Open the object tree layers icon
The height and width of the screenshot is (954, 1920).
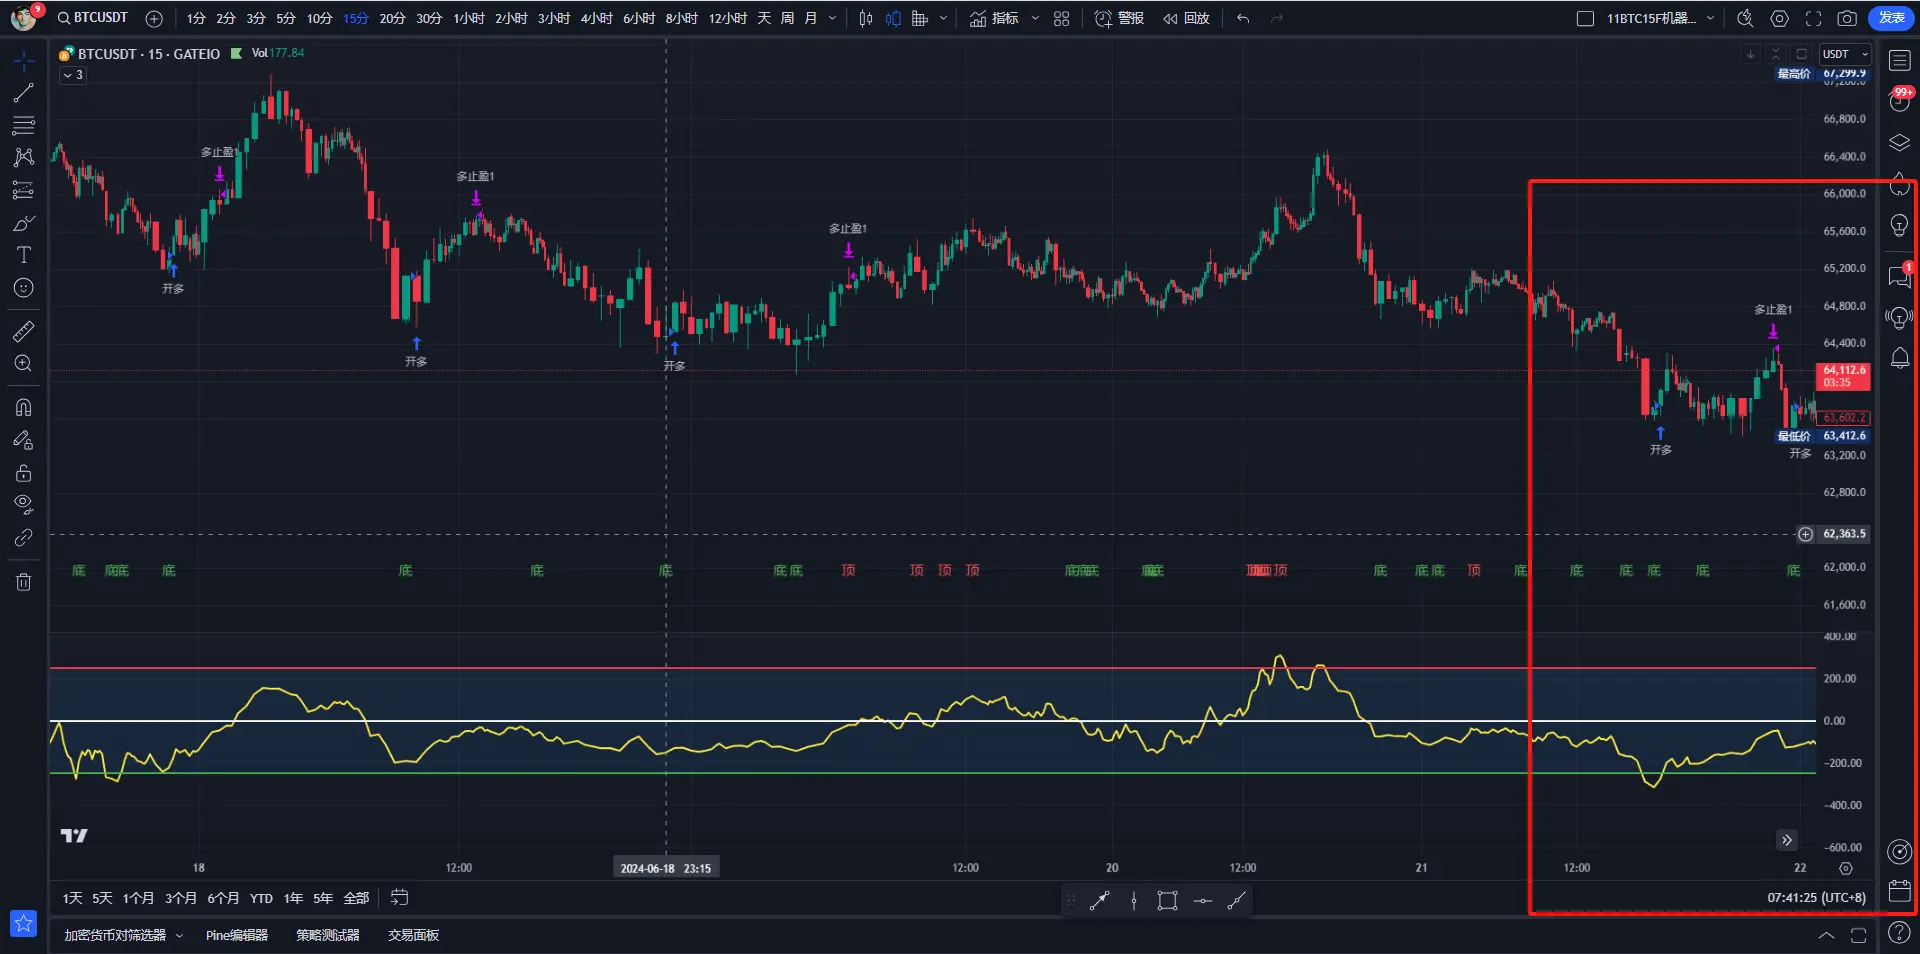(1900, 143)
